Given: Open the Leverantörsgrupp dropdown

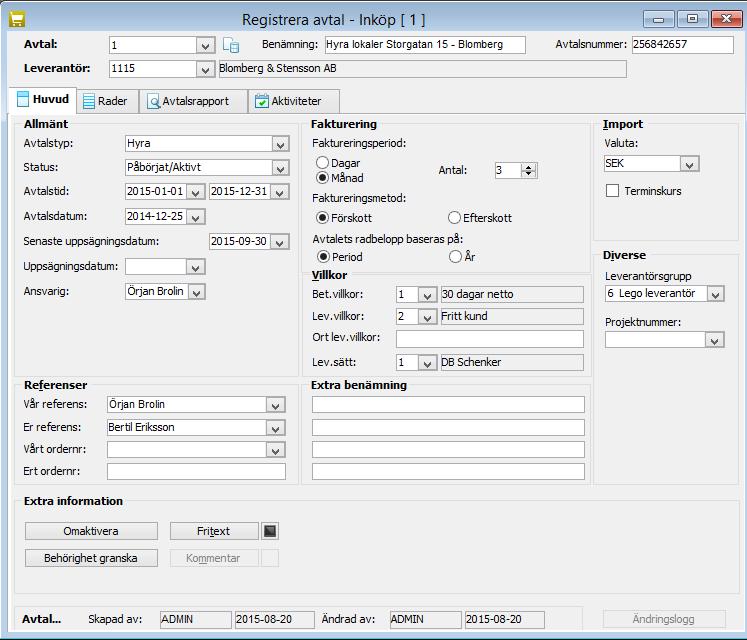Looking at the screenshot, I should pos(715,294).
